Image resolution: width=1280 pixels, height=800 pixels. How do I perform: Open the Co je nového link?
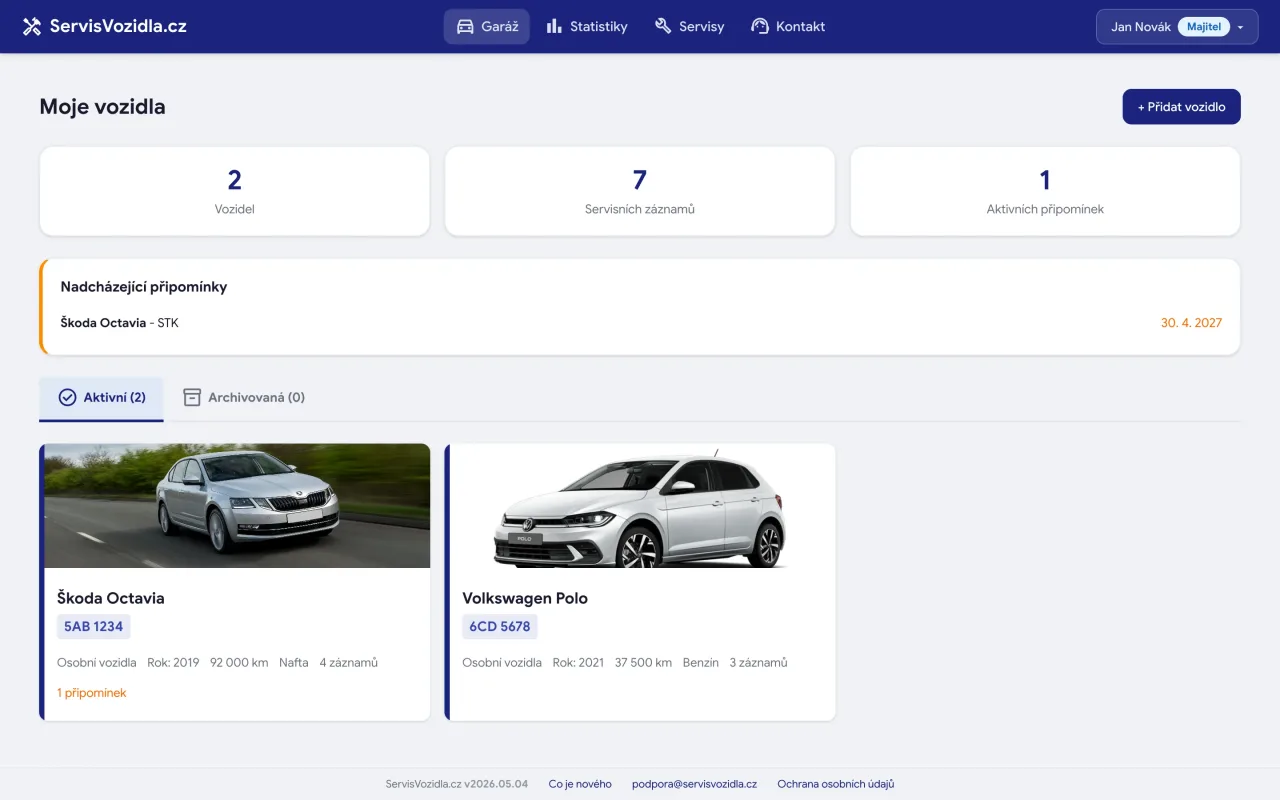pyautogui.click(x=580, y=784)
